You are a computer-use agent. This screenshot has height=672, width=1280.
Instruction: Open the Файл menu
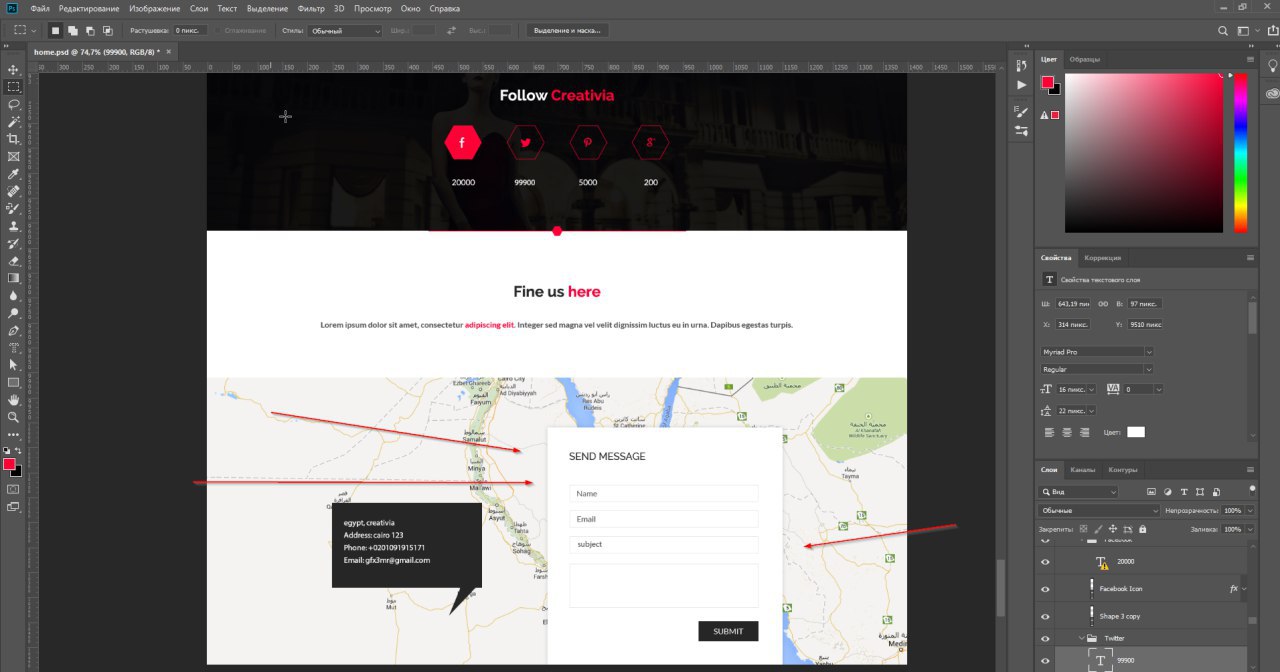pyautogui.click(x=40, y=8)
